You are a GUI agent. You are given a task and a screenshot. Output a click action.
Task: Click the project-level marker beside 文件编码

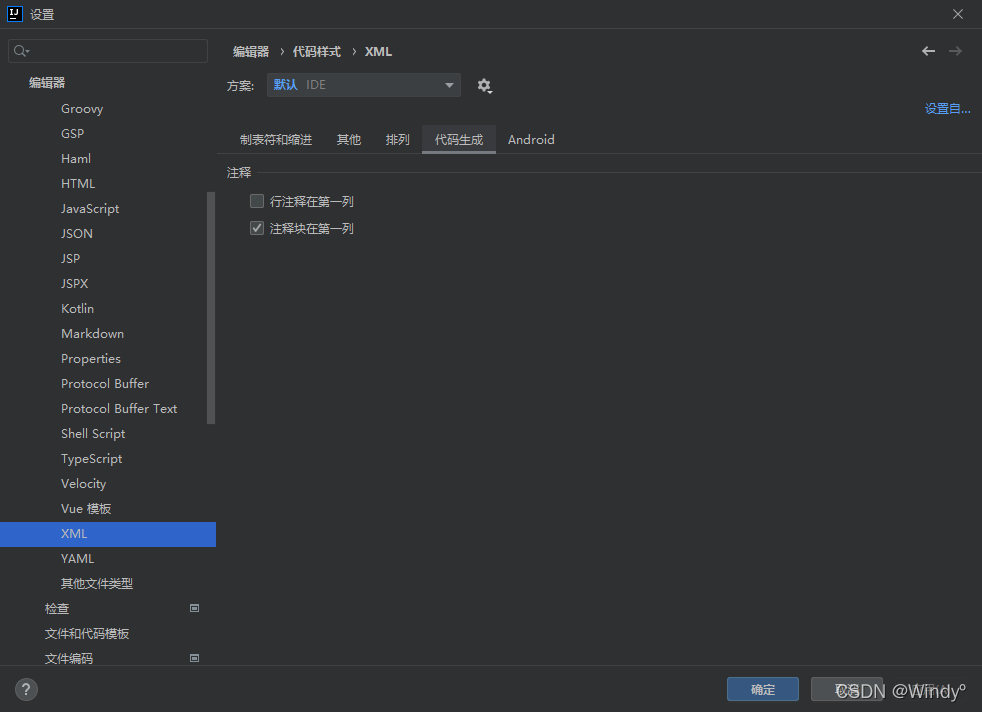[194, 658]
